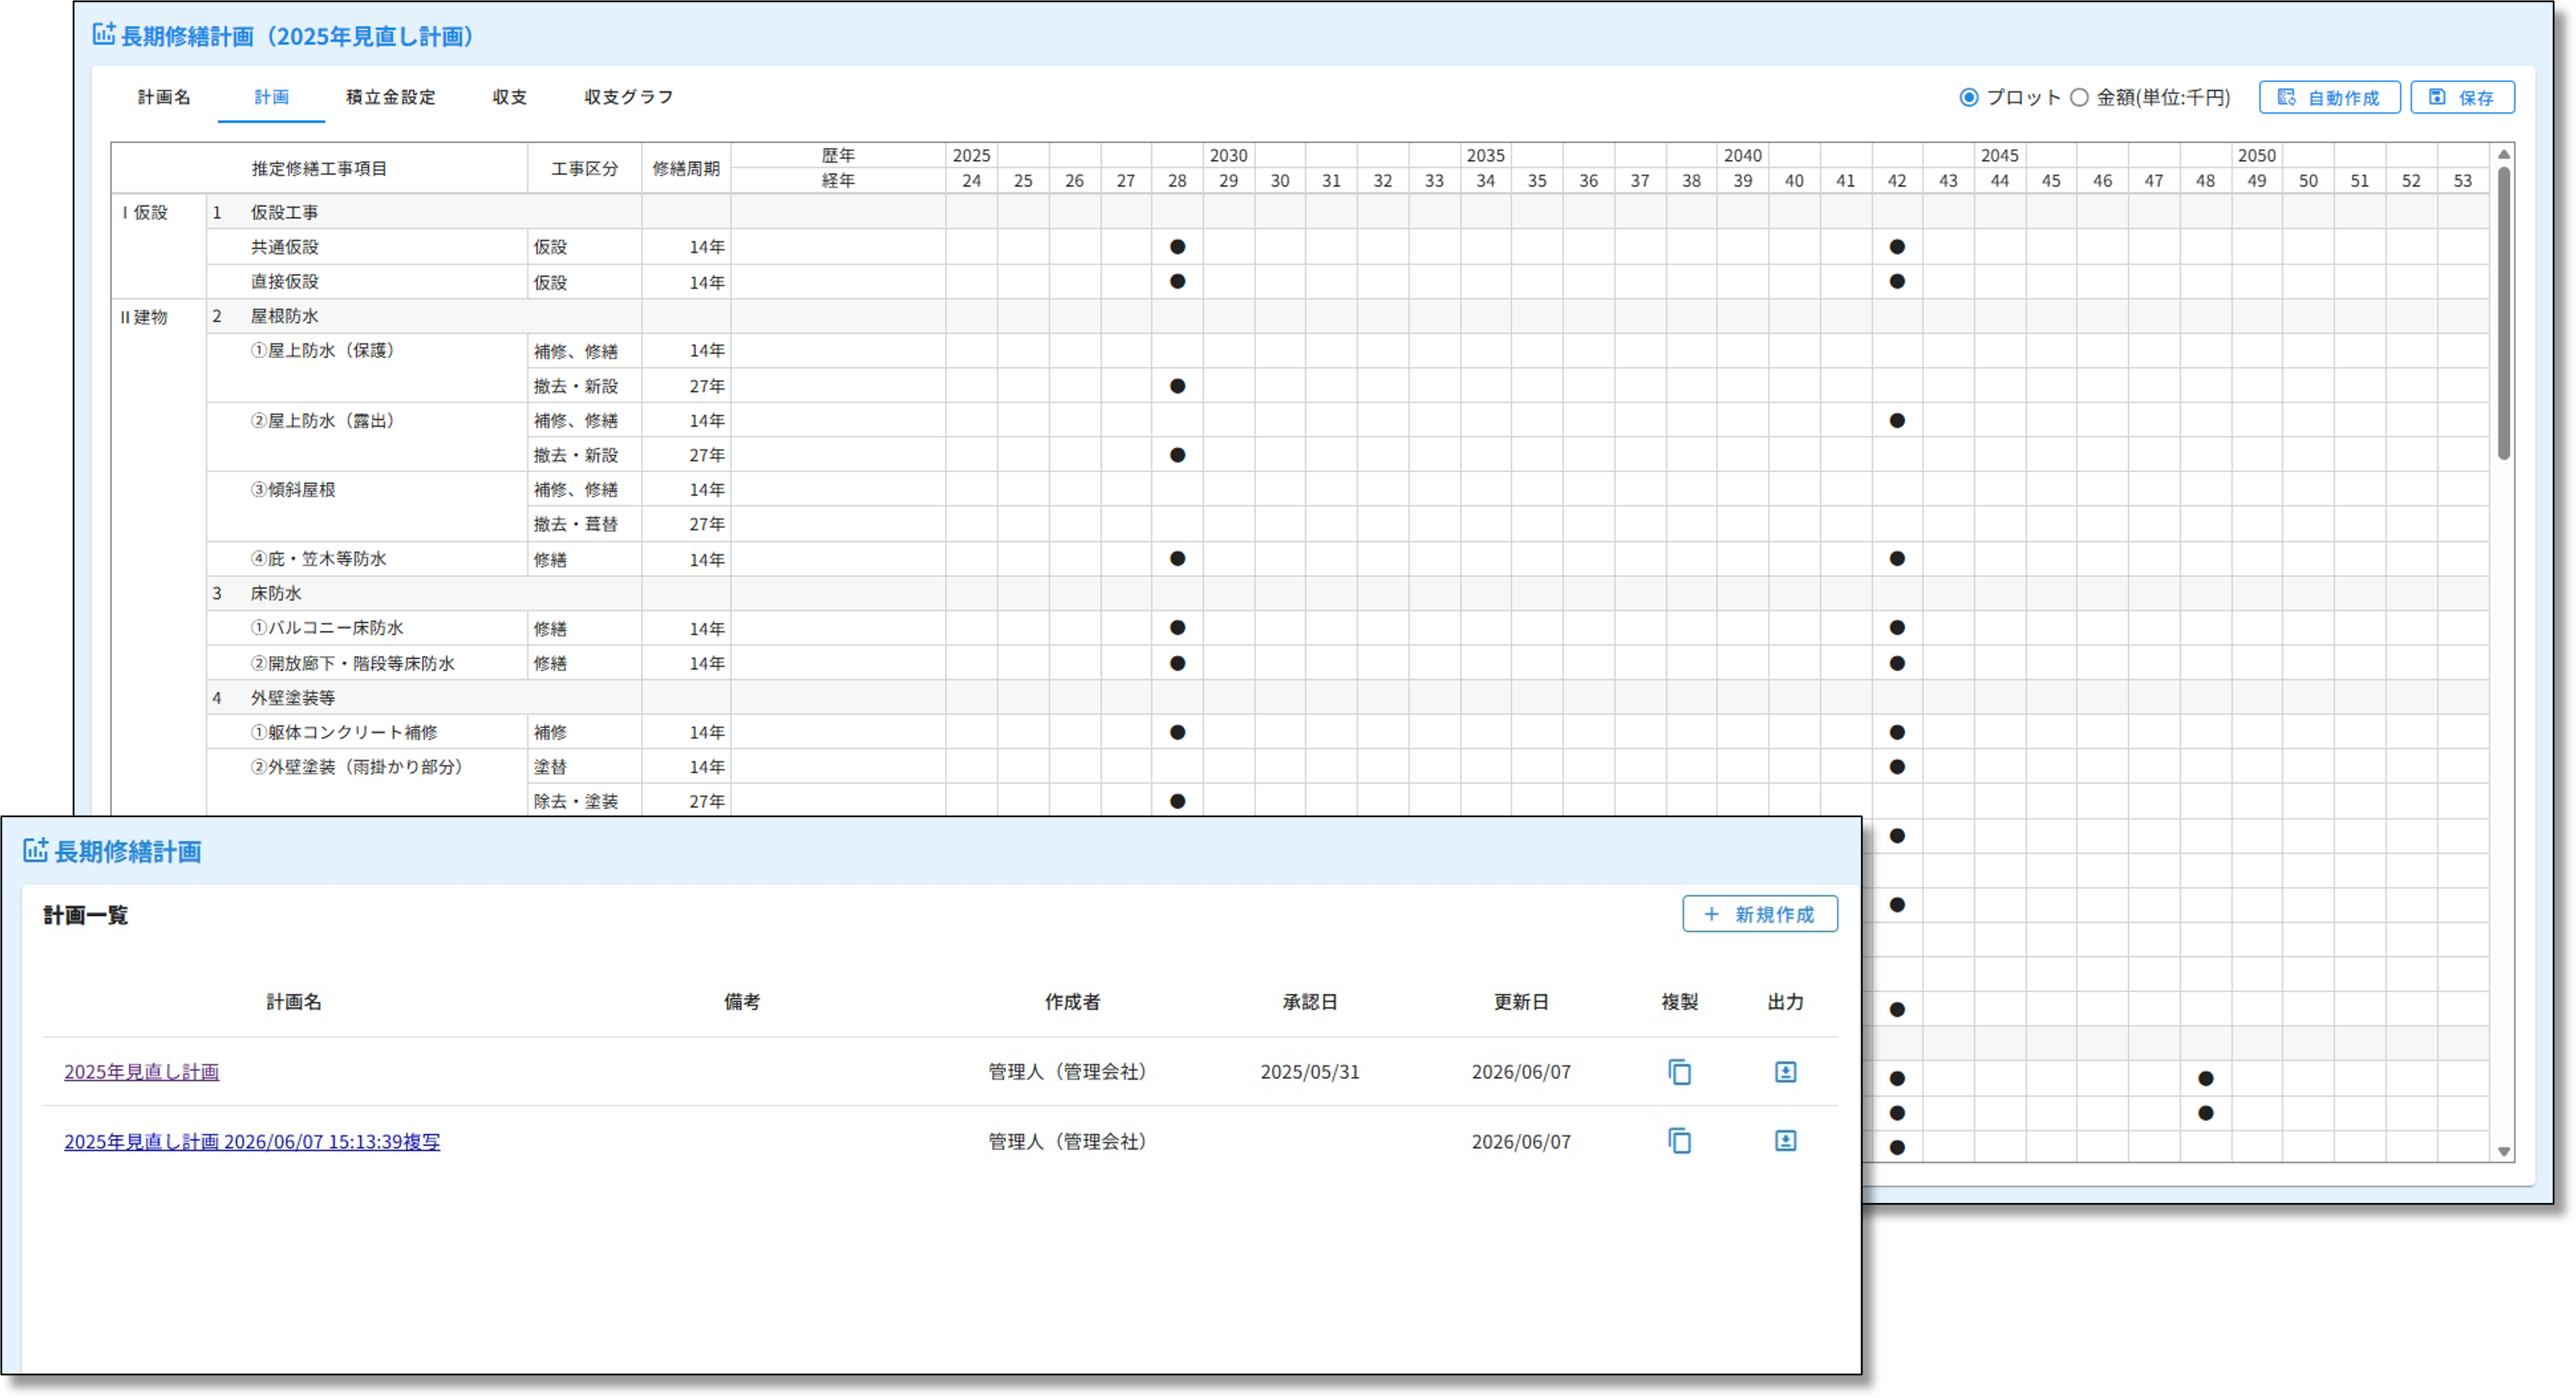Click the vertical scrollbar thumb of plan table
The height and width of the screenshot is (1398, 2576).
click(2503, 312)
